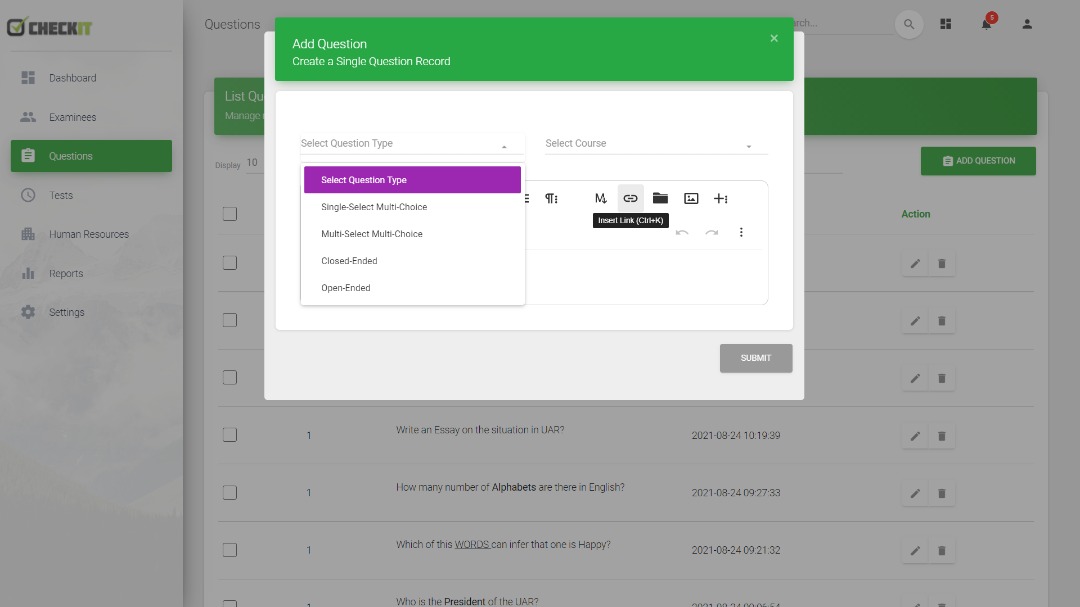The image size is (1080, 607).
Task: Open the file manager folder icon
Action: click(x=661, y=198)
